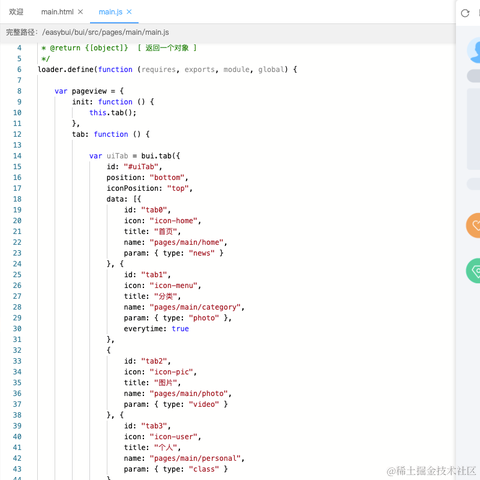Click the "#uiTab" id string
Image resolution: width=480 pixels, height=480 pixels.
141,167
